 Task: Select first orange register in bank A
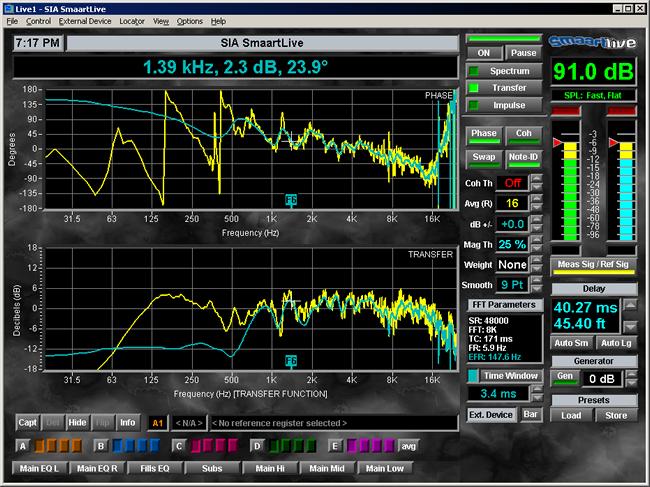point(39,446)
